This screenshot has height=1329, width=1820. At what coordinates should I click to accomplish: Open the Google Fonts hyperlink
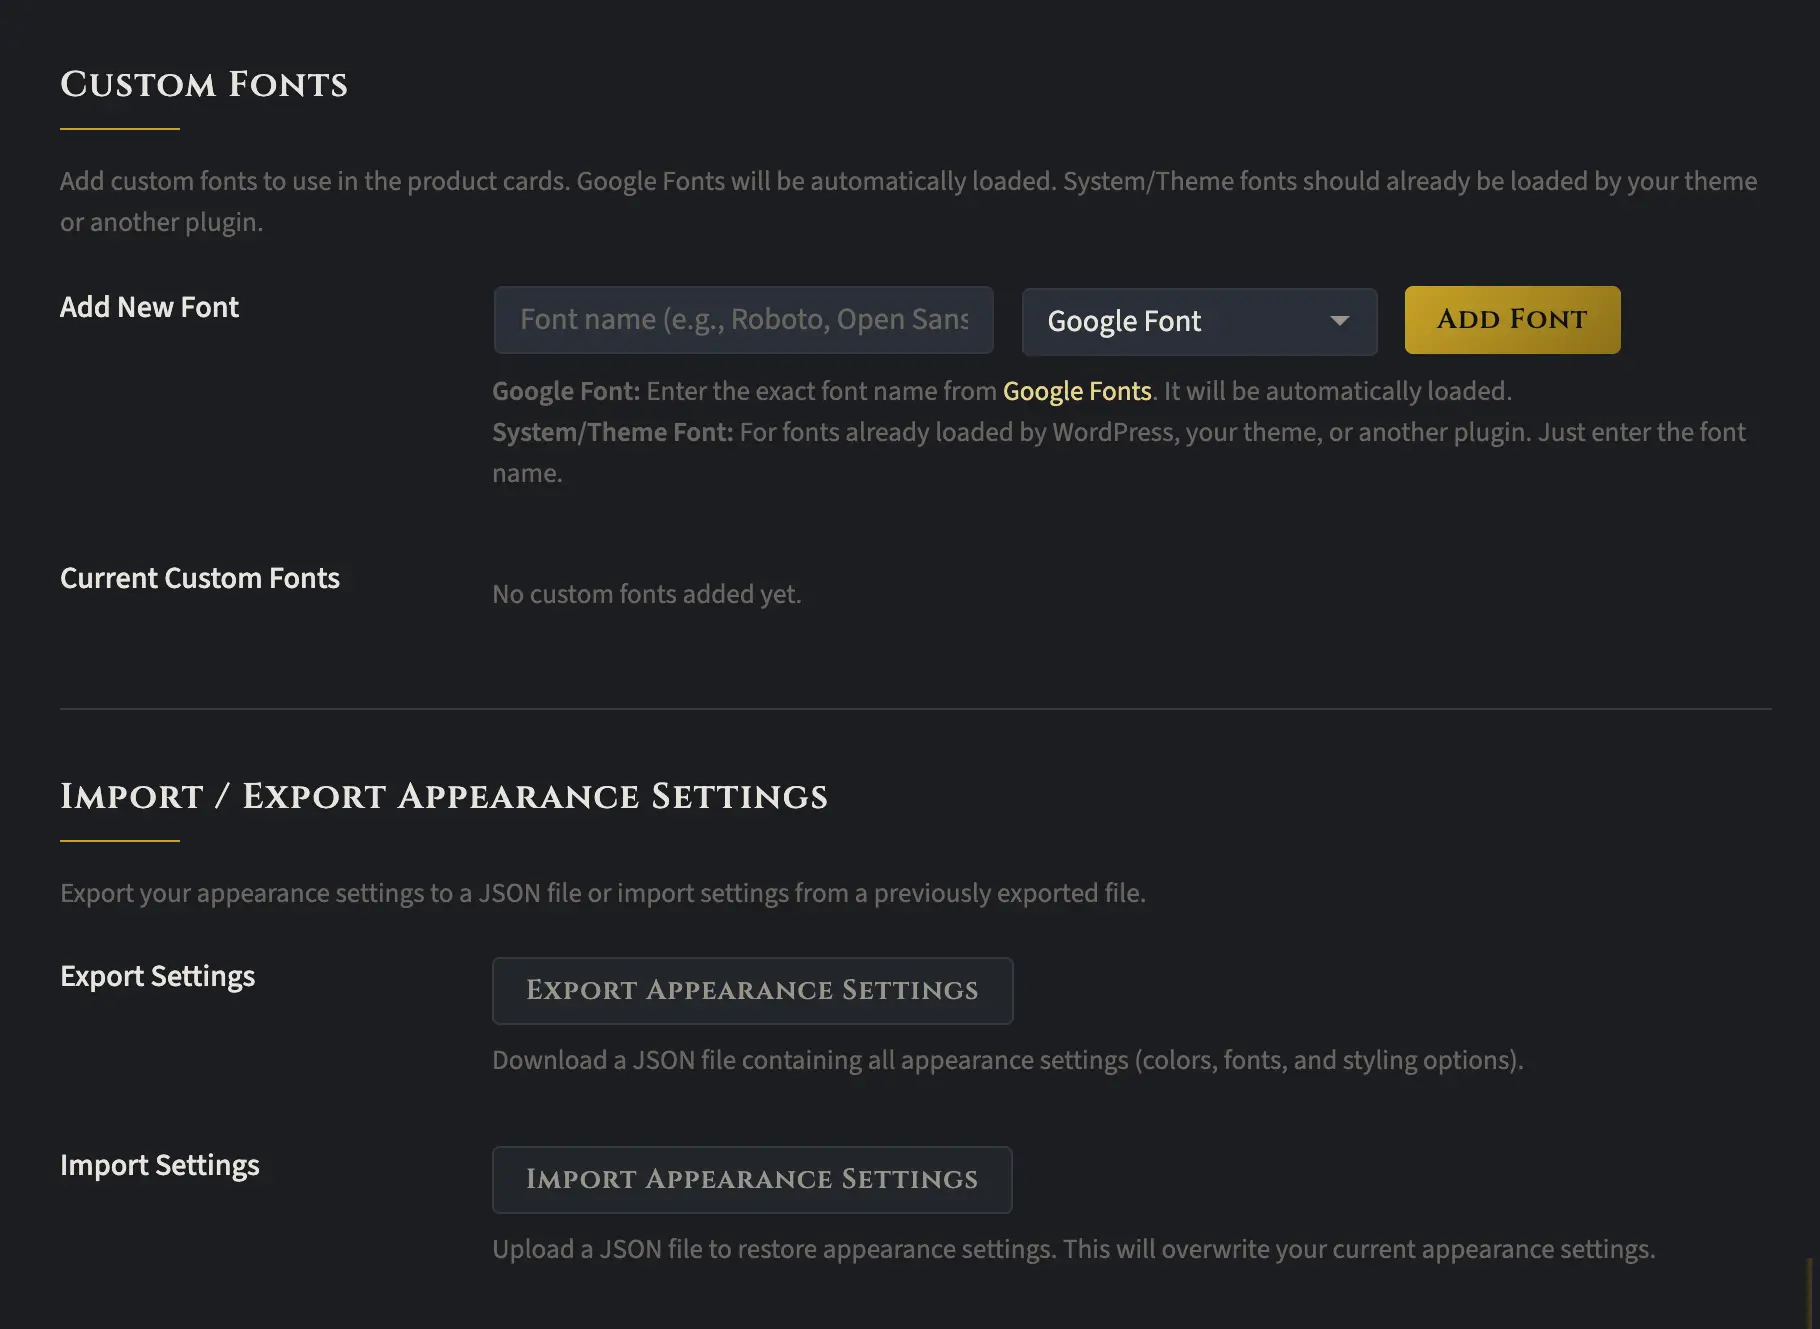(1077, 391)
